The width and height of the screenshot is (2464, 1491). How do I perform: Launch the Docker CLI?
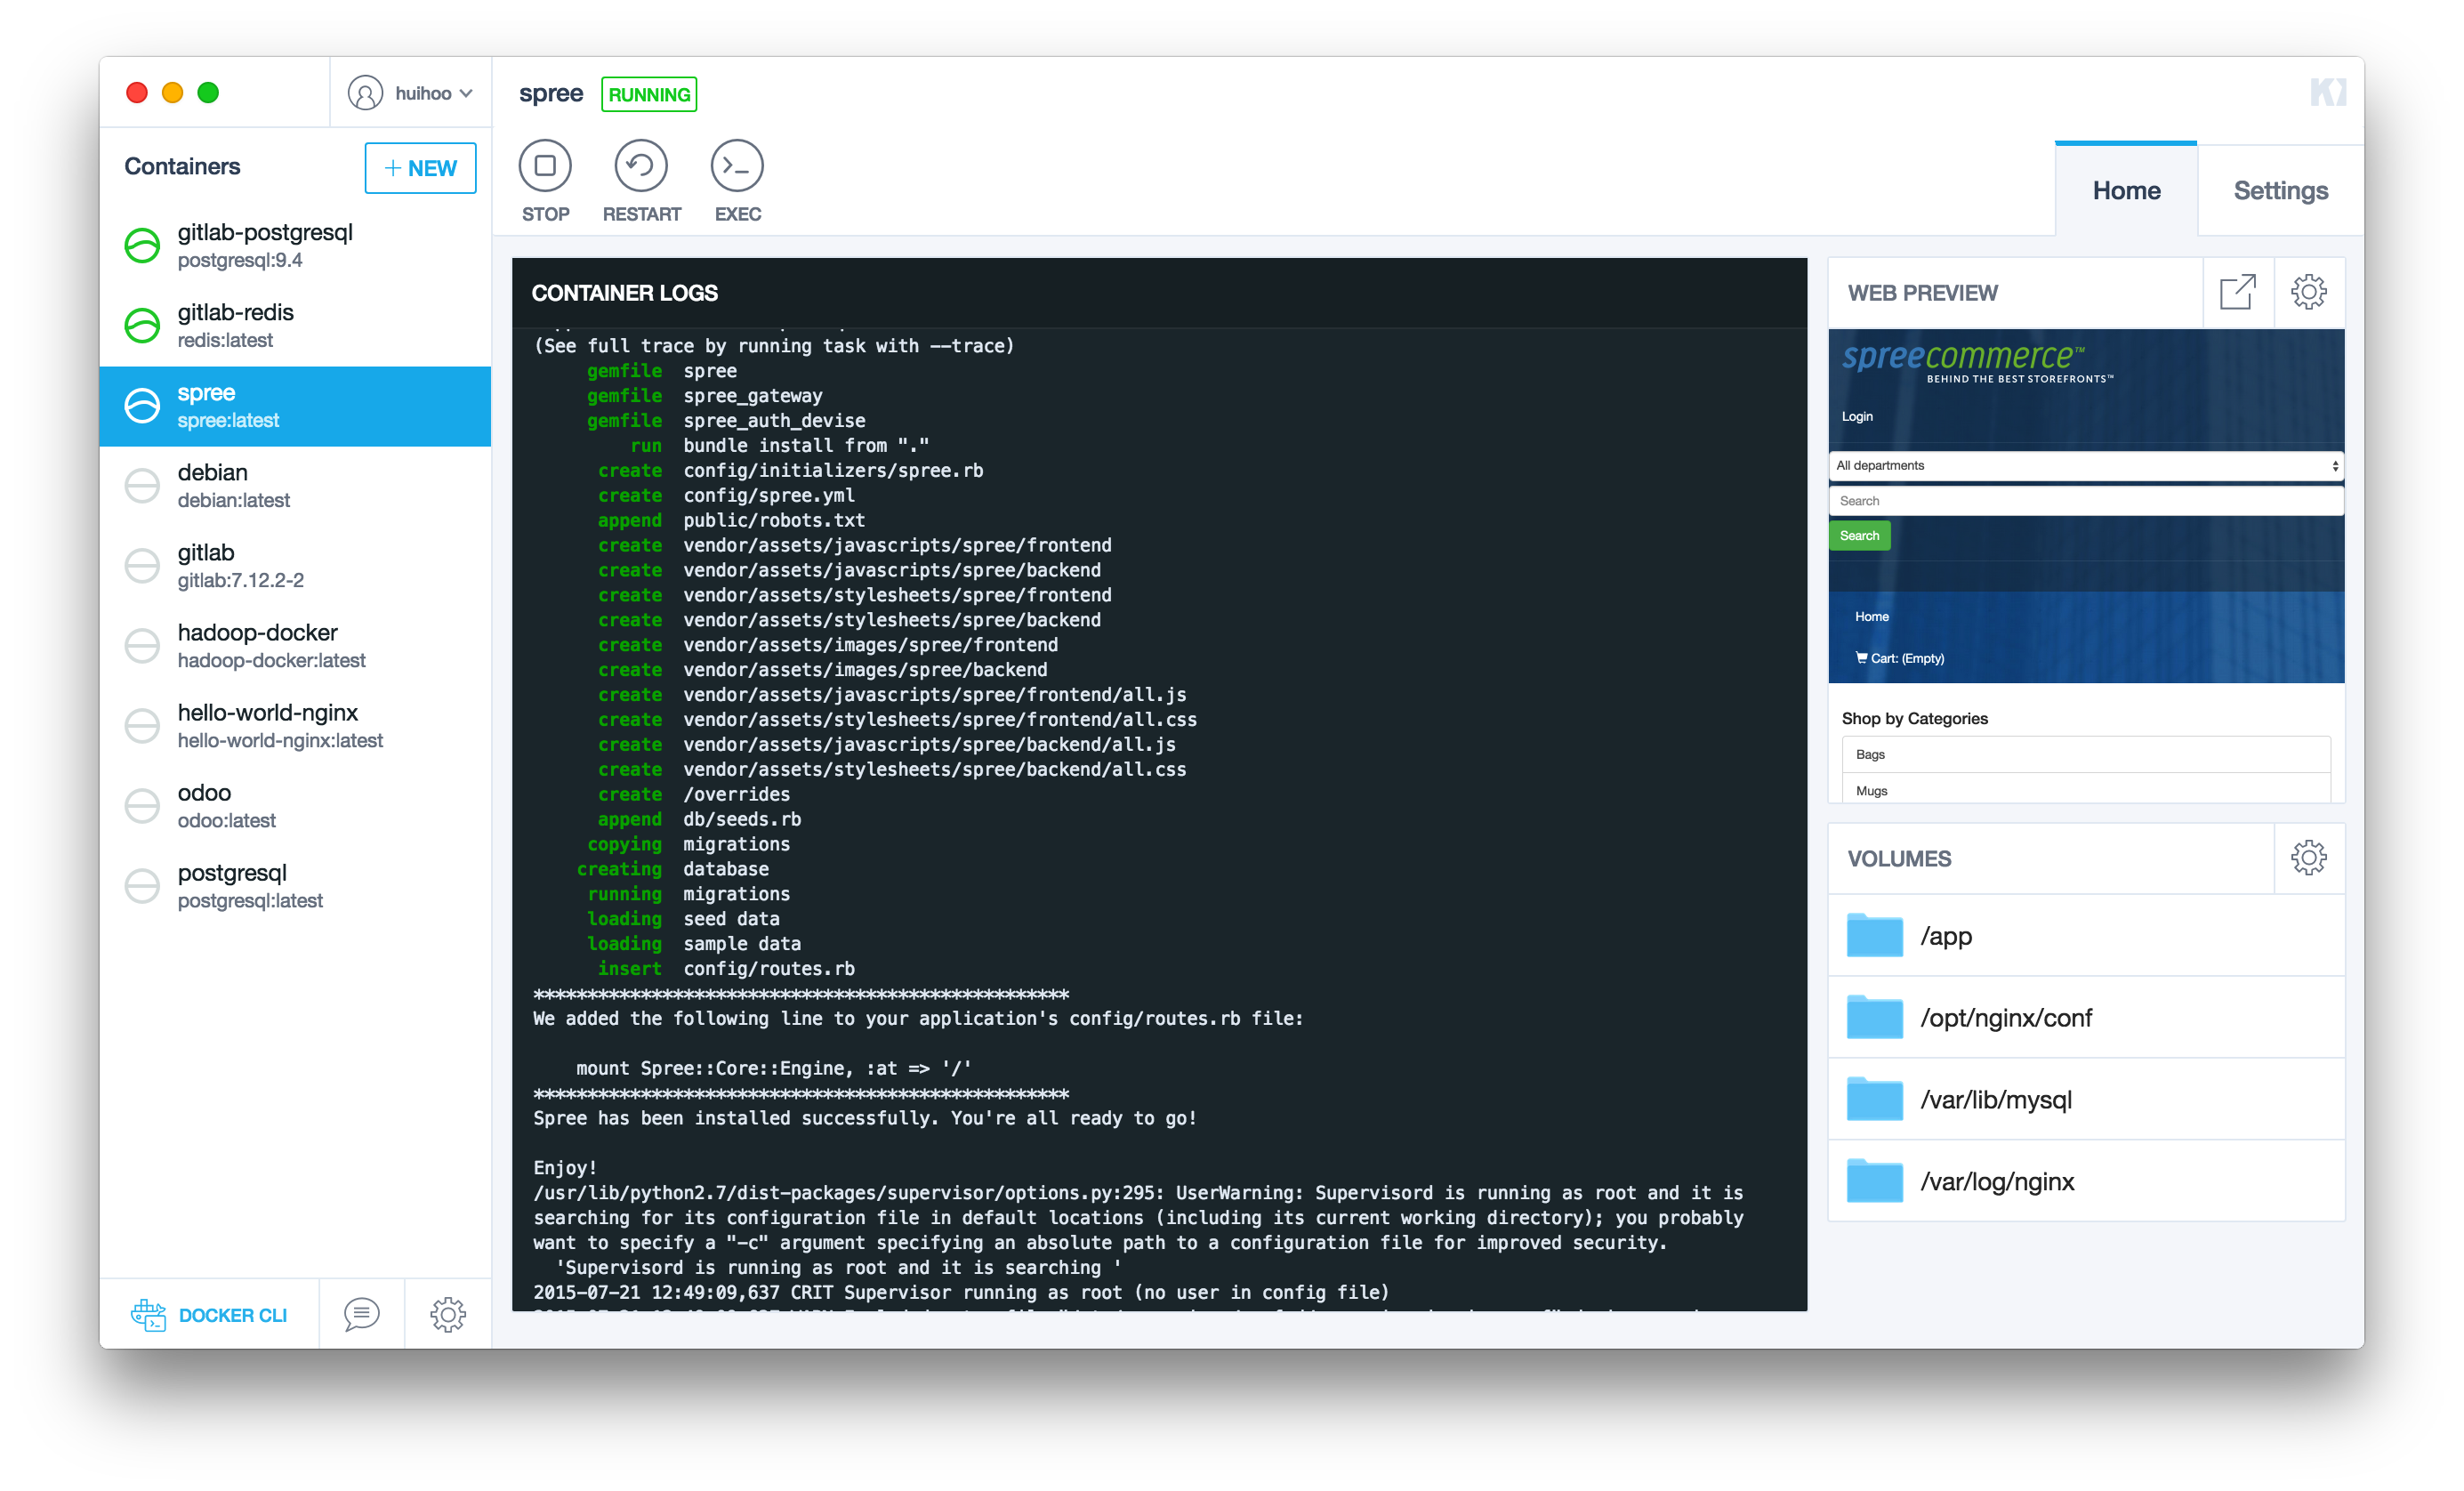(x=210, y=1314)
